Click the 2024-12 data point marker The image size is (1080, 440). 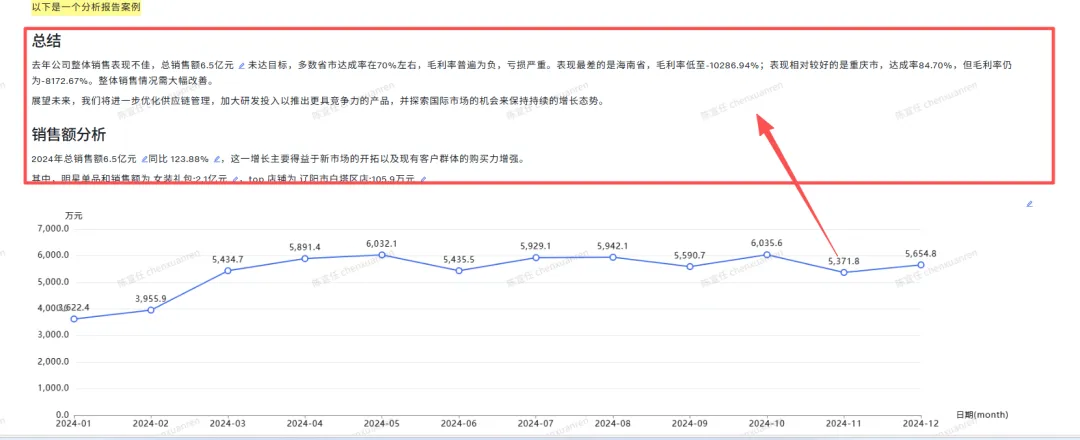coord(921,264)
